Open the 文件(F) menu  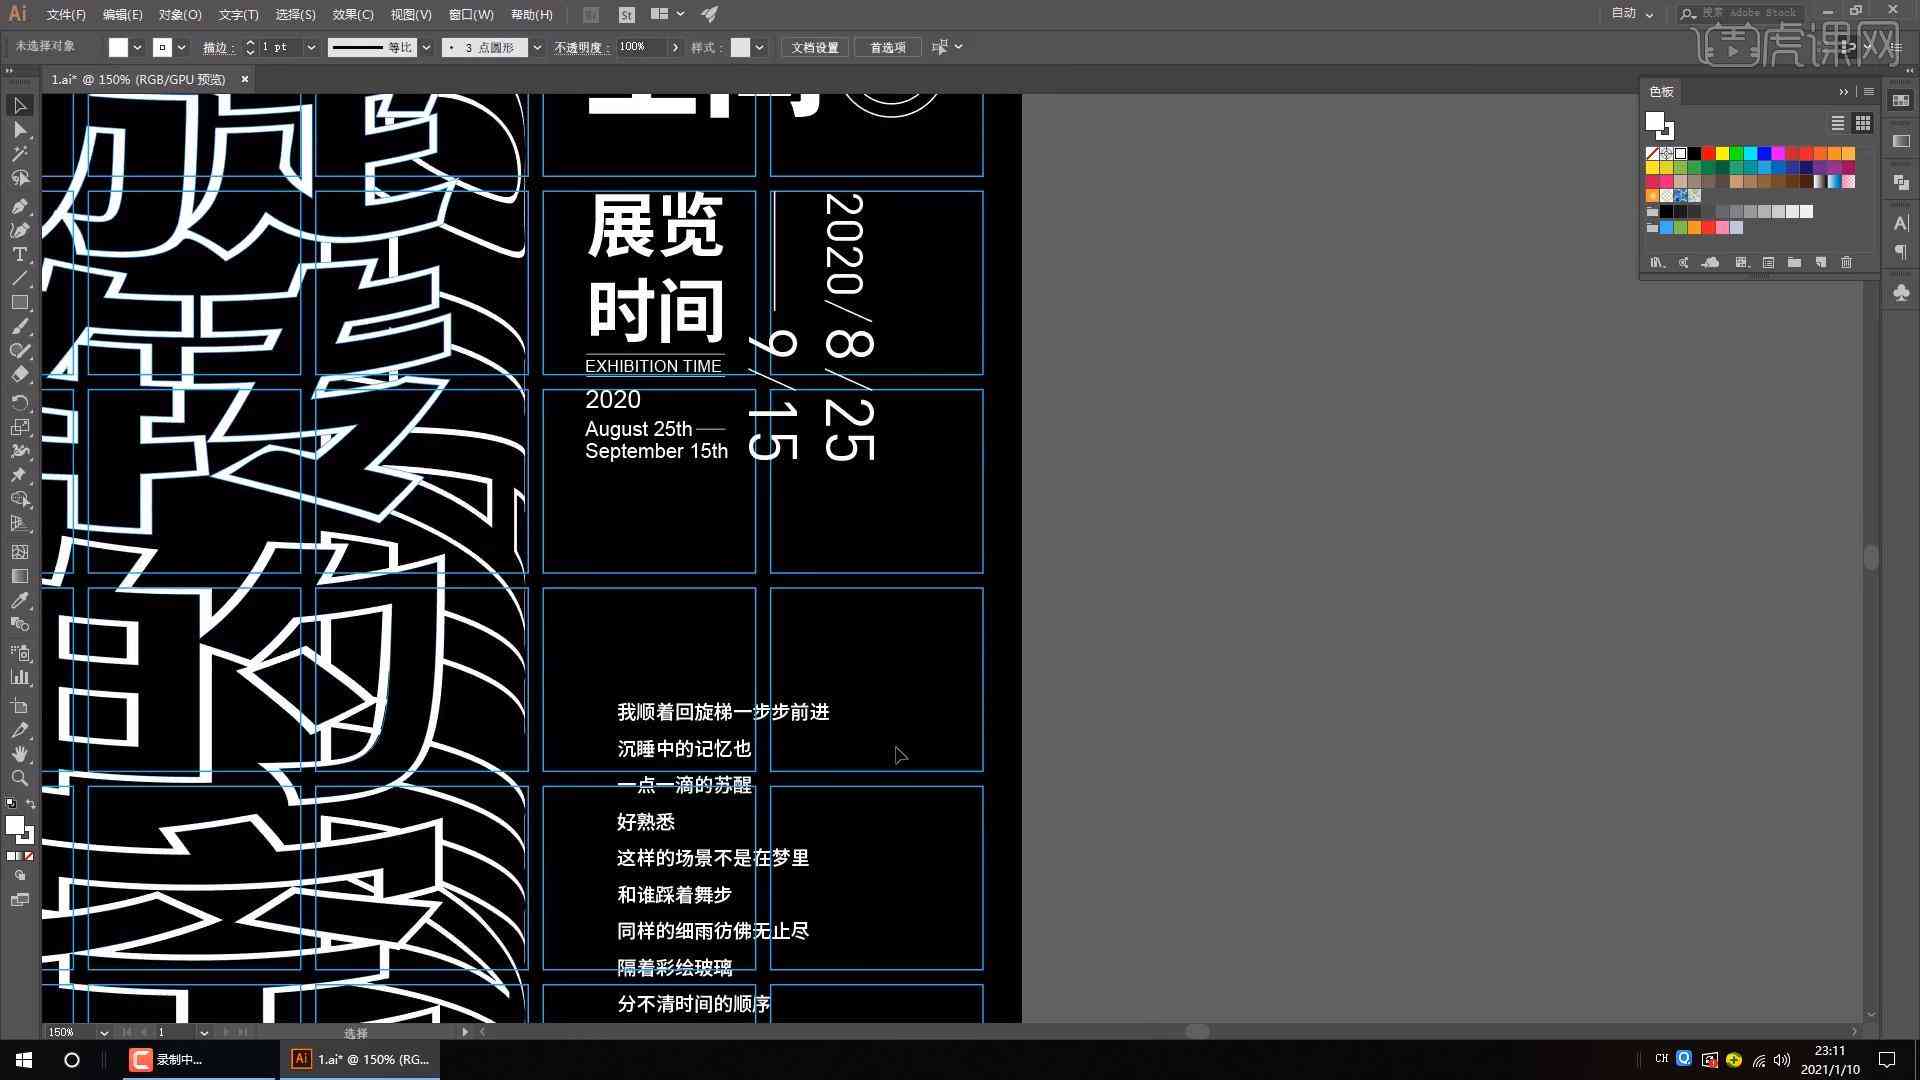tap(66, 14)
